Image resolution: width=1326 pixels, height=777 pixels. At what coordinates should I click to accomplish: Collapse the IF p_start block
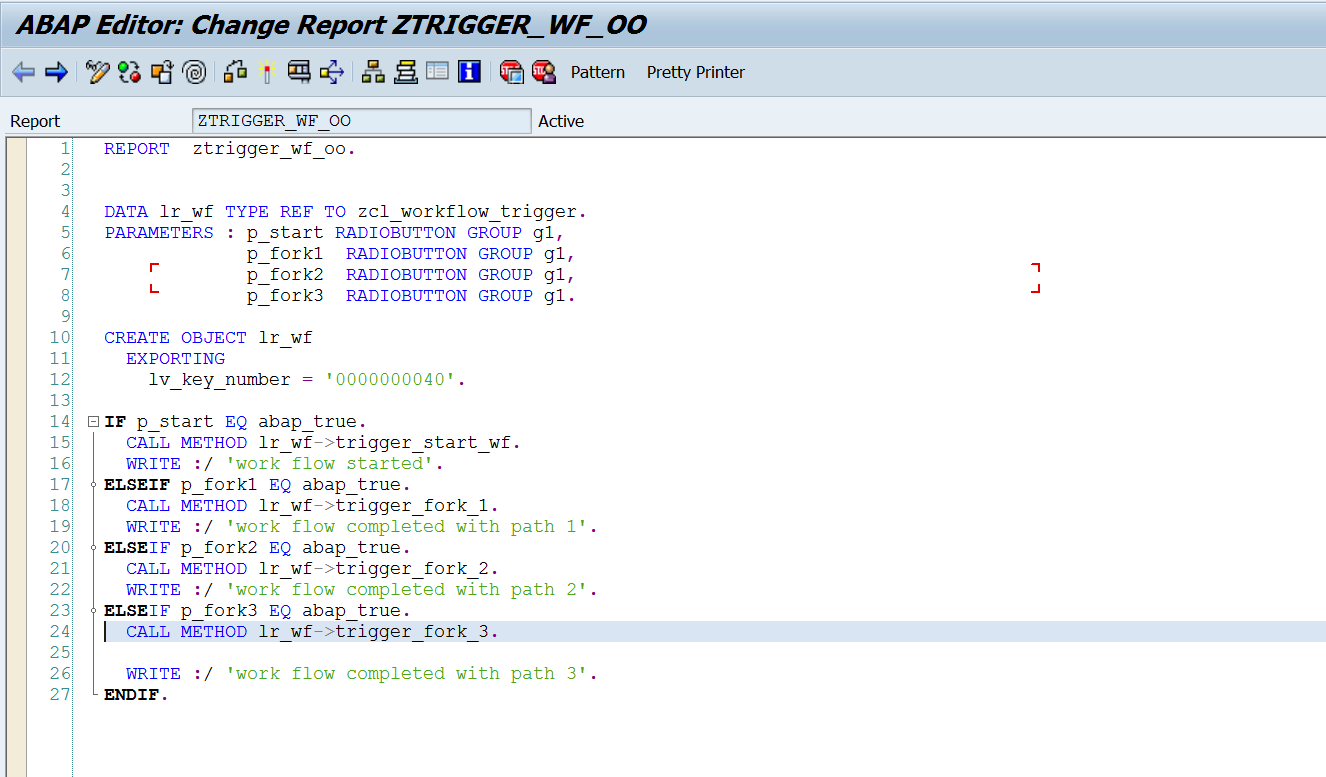93,421
